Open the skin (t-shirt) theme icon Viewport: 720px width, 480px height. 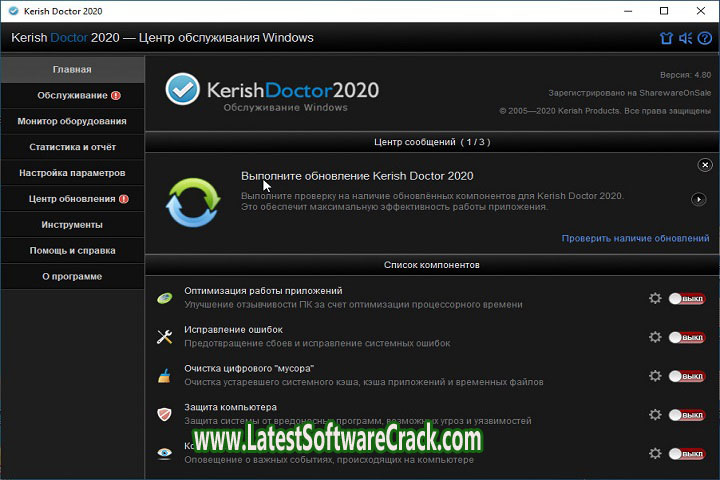pyautogui.click(x=666, y=39)
